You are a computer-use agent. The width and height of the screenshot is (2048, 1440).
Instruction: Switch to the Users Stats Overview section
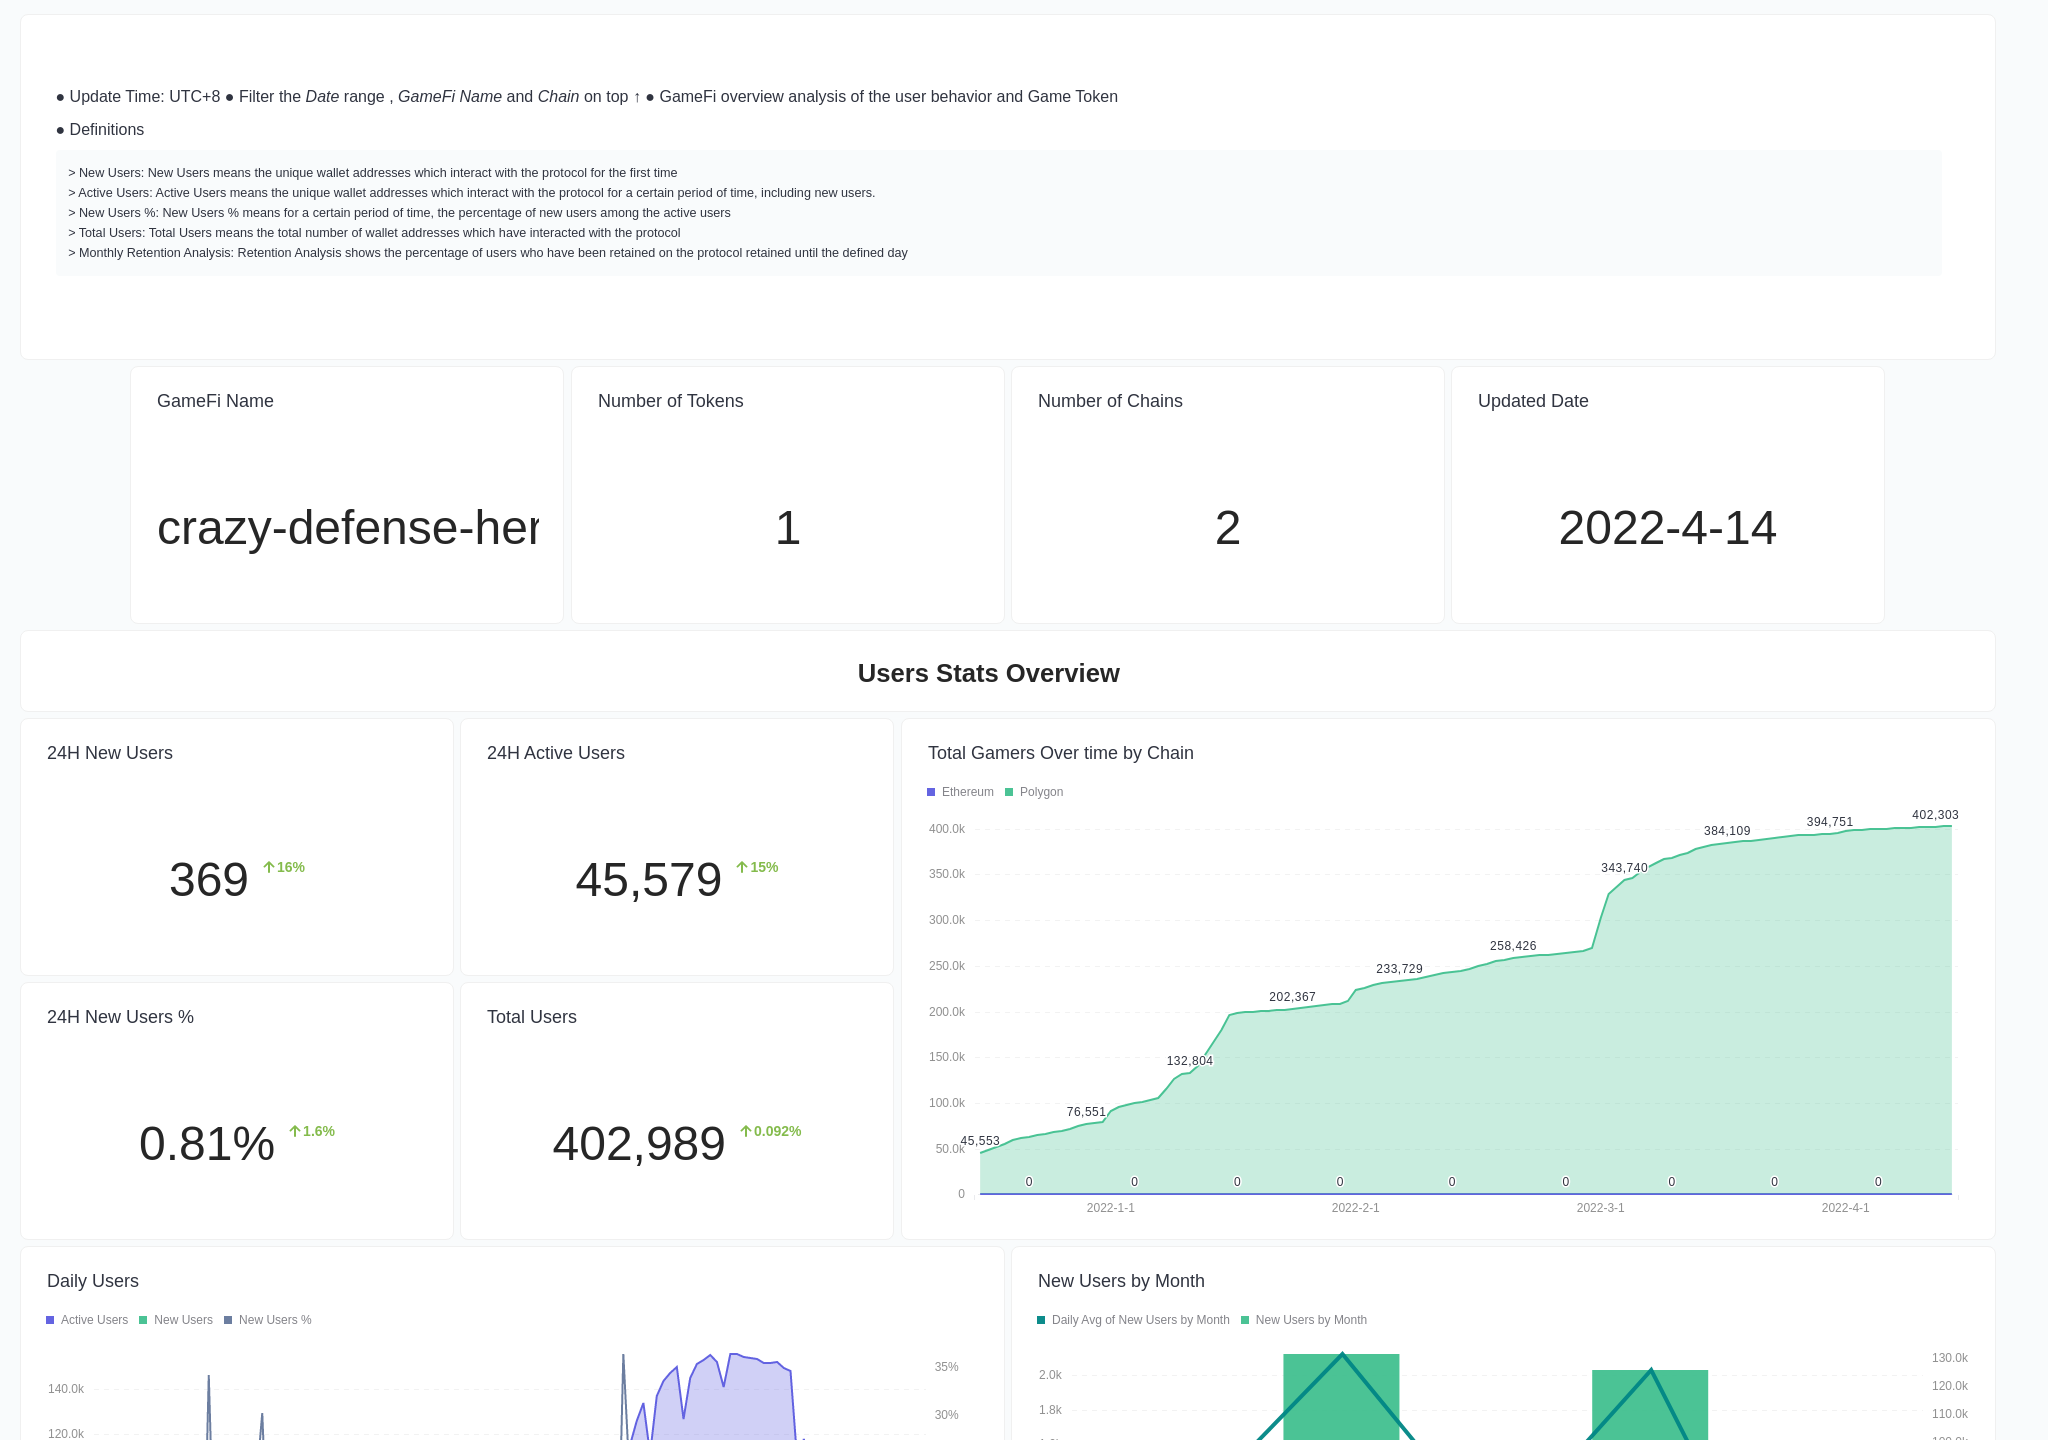[988, 673]
